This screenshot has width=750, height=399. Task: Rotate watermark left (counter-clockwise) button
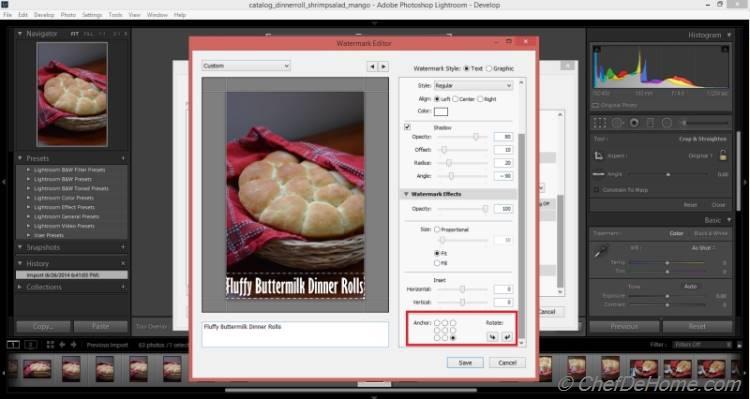click(492, 337)
